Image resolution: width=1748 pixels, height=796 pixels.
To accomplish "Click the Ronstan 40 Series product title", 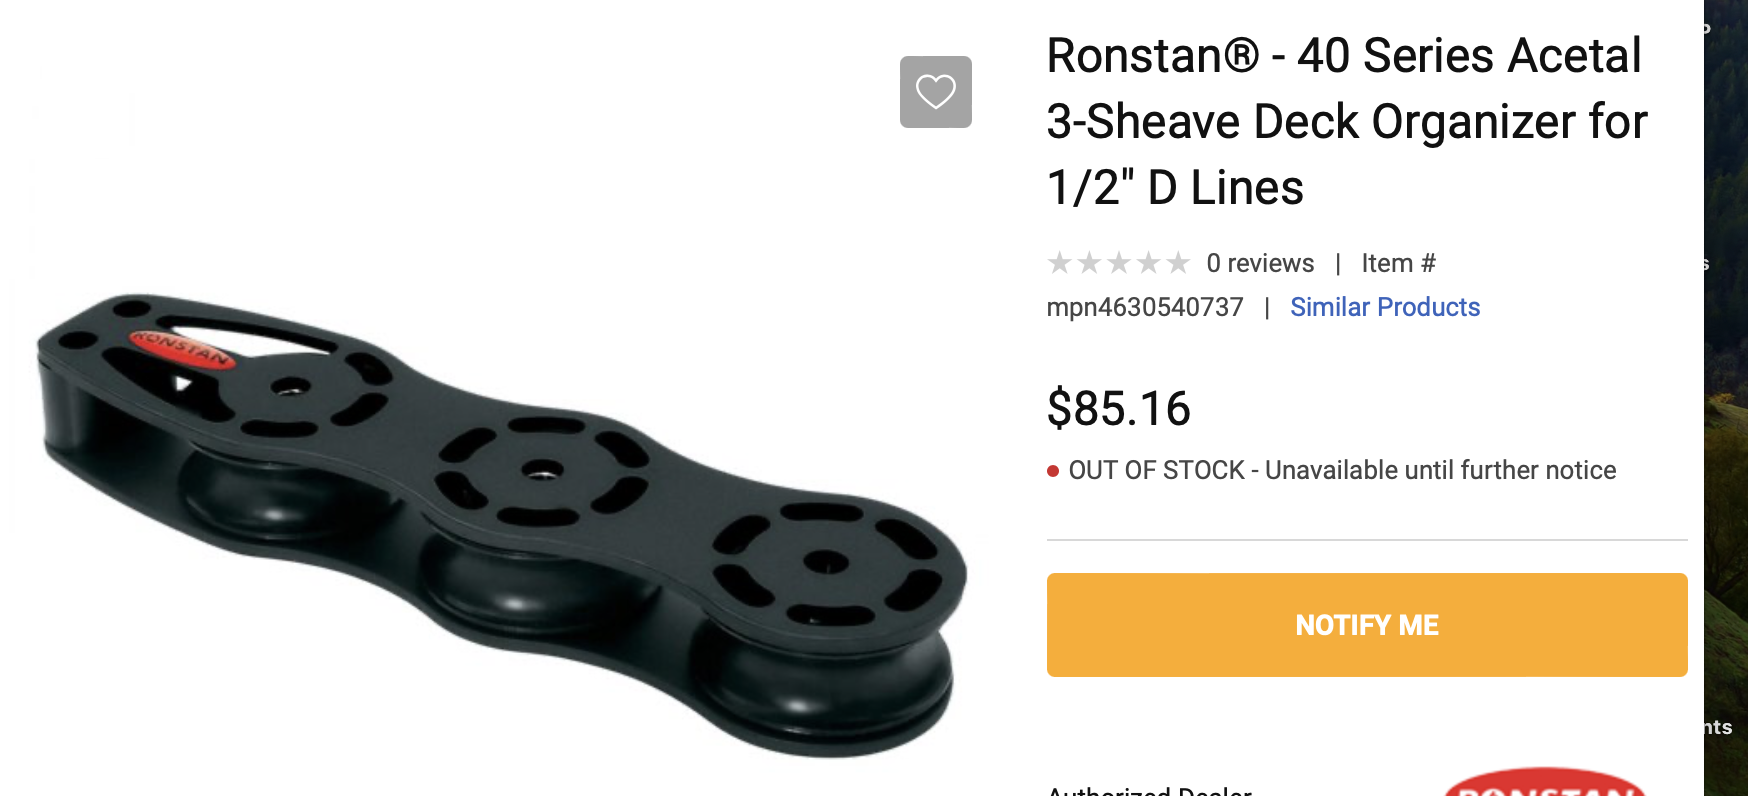I will coord(1346,121).
